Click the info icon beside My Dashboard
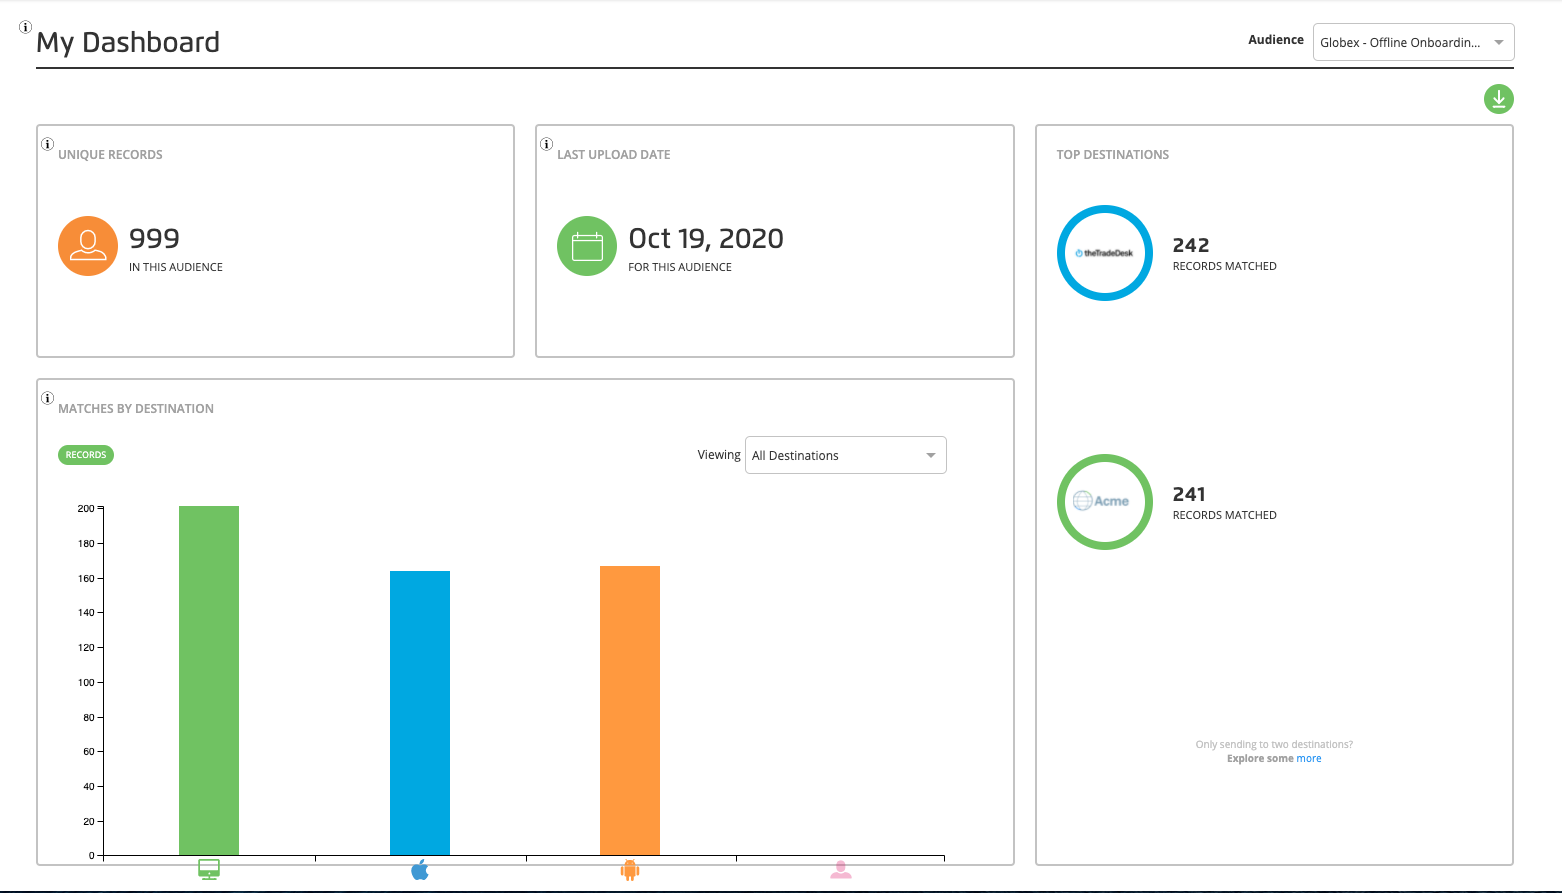Image resolution: width=1562 pixels, height=893 pixels. point(26,27)
